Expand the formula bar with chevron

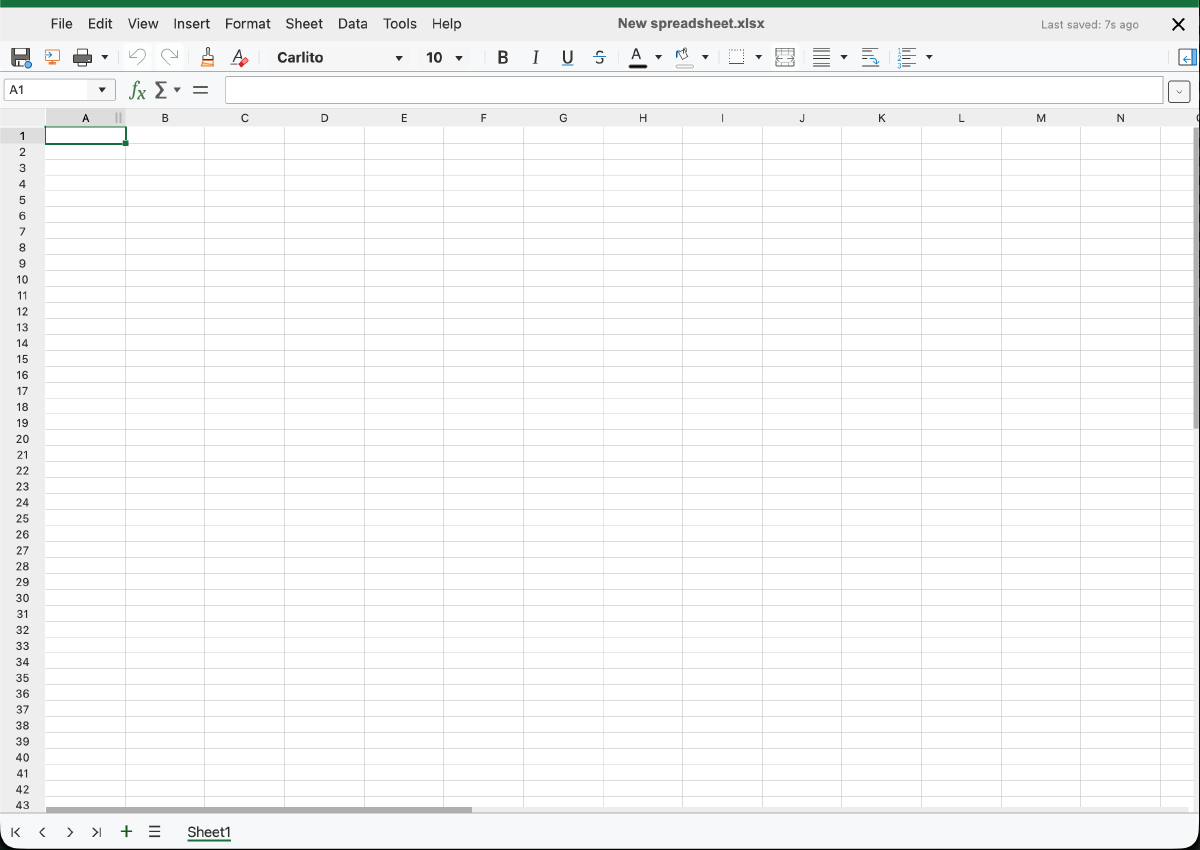pyautogui.click(x=1179, y=91)
